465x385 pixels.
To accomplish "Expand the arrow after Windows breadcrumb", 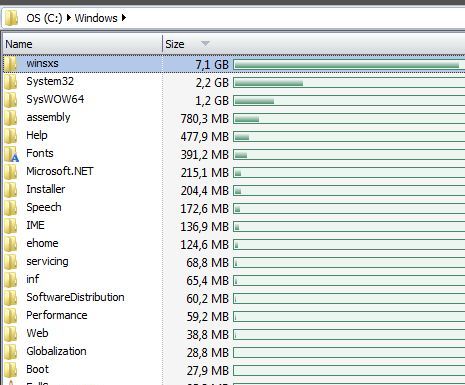I will [124, 18].
